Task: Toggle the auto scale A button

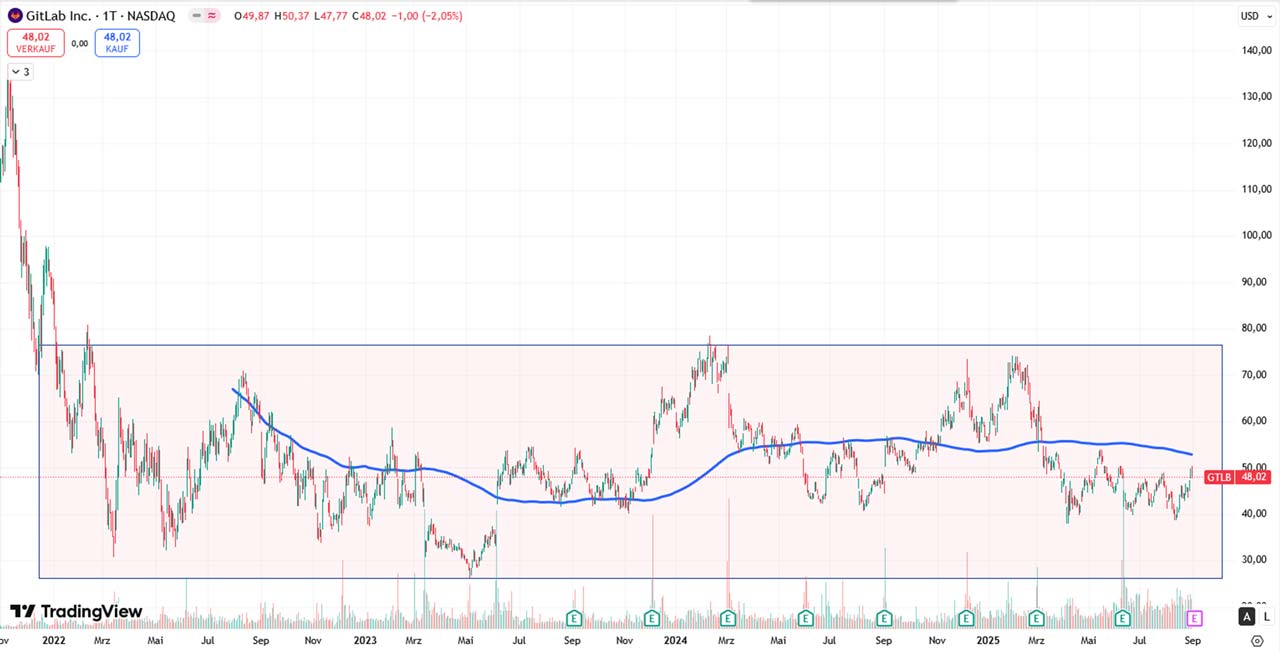Action: click(x=1246, y=617)
